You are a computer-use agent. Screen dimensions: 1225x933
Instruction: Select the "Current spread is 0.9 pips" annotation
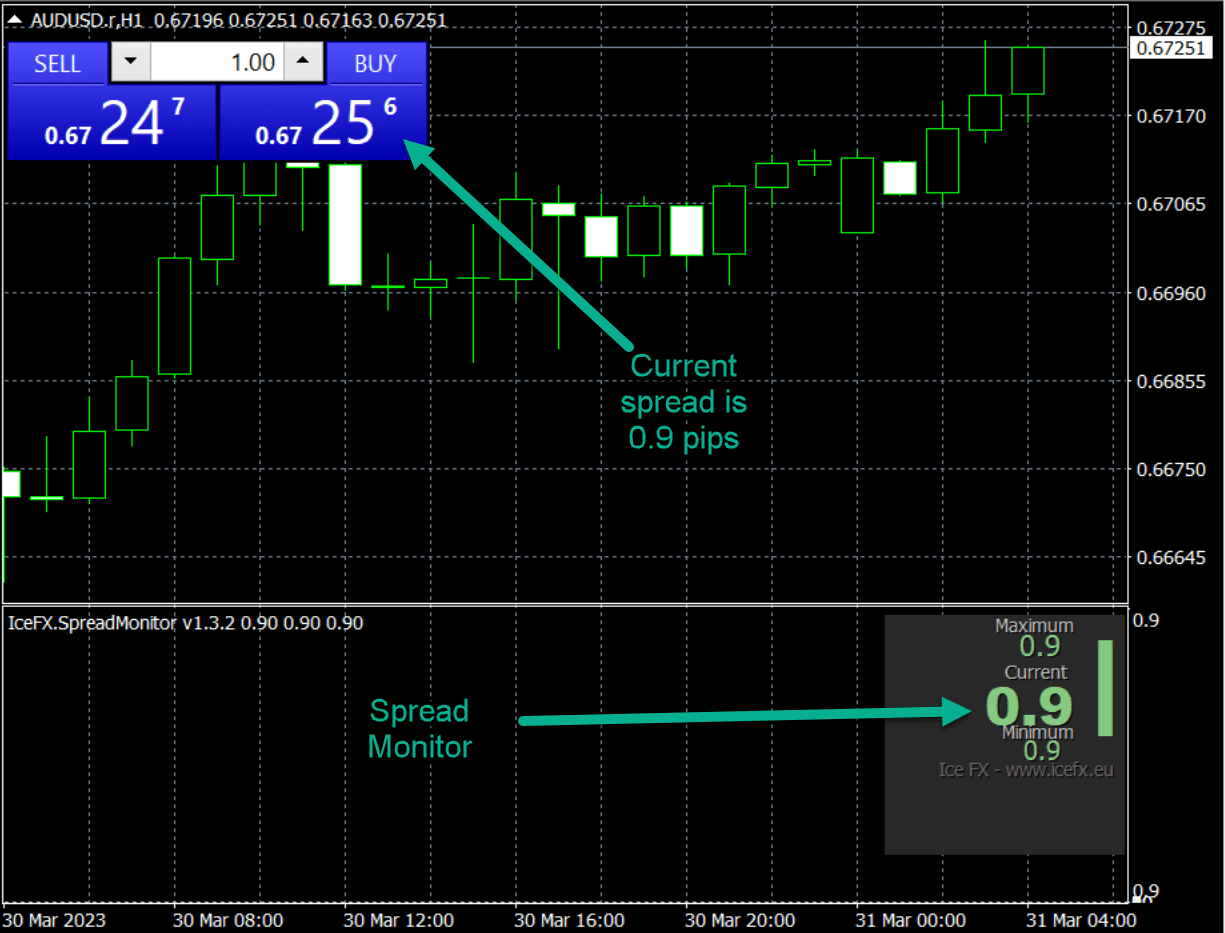(x=684, y=401)
